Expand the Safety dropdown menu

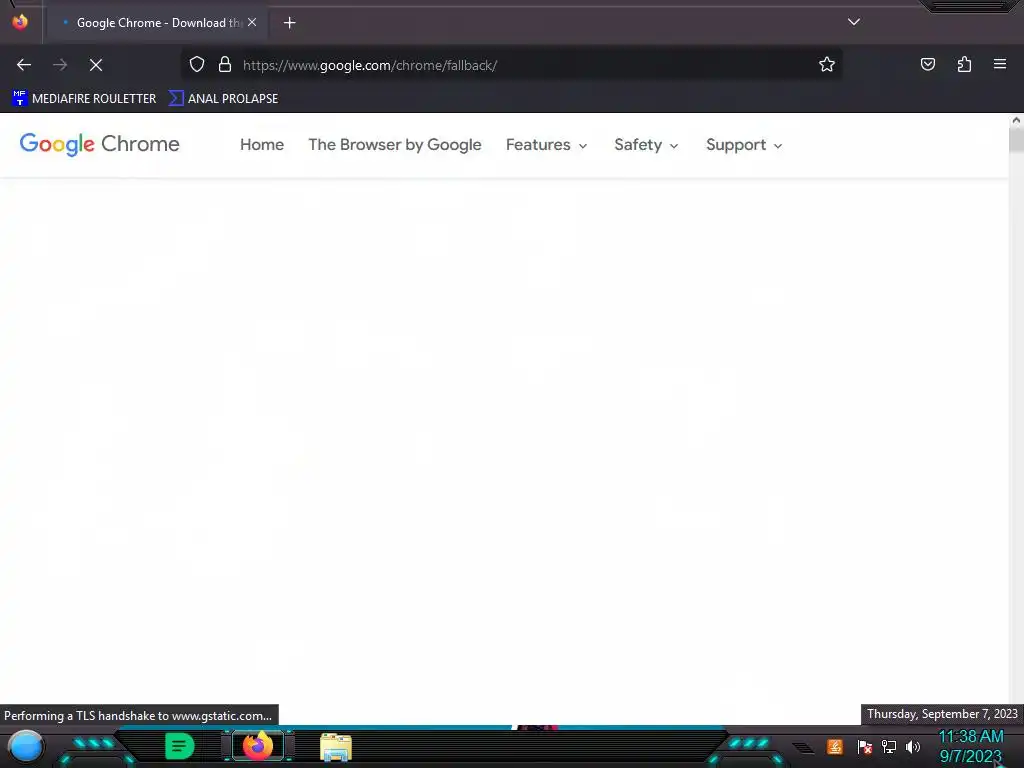(646, 144)
